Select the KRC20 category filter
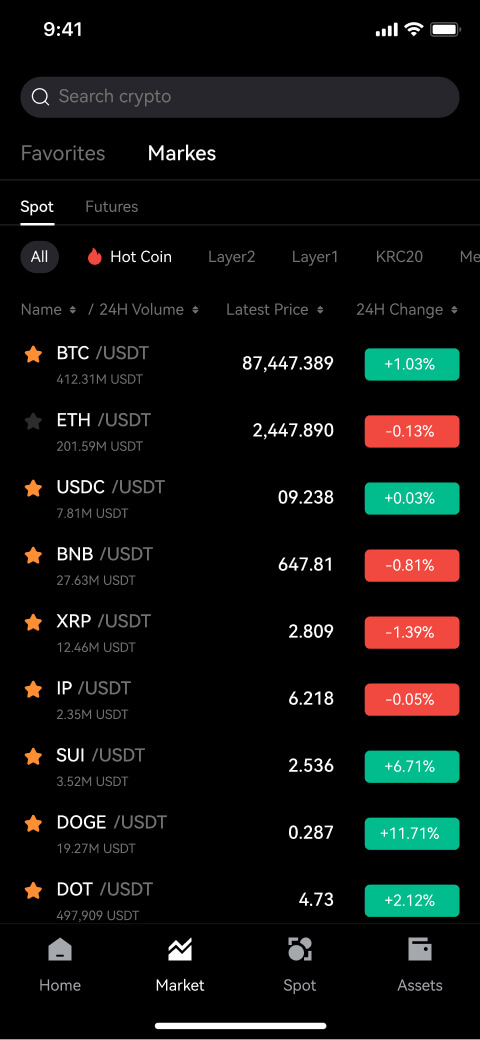This screenshot has width=480, height=1040. click(399, 257)
